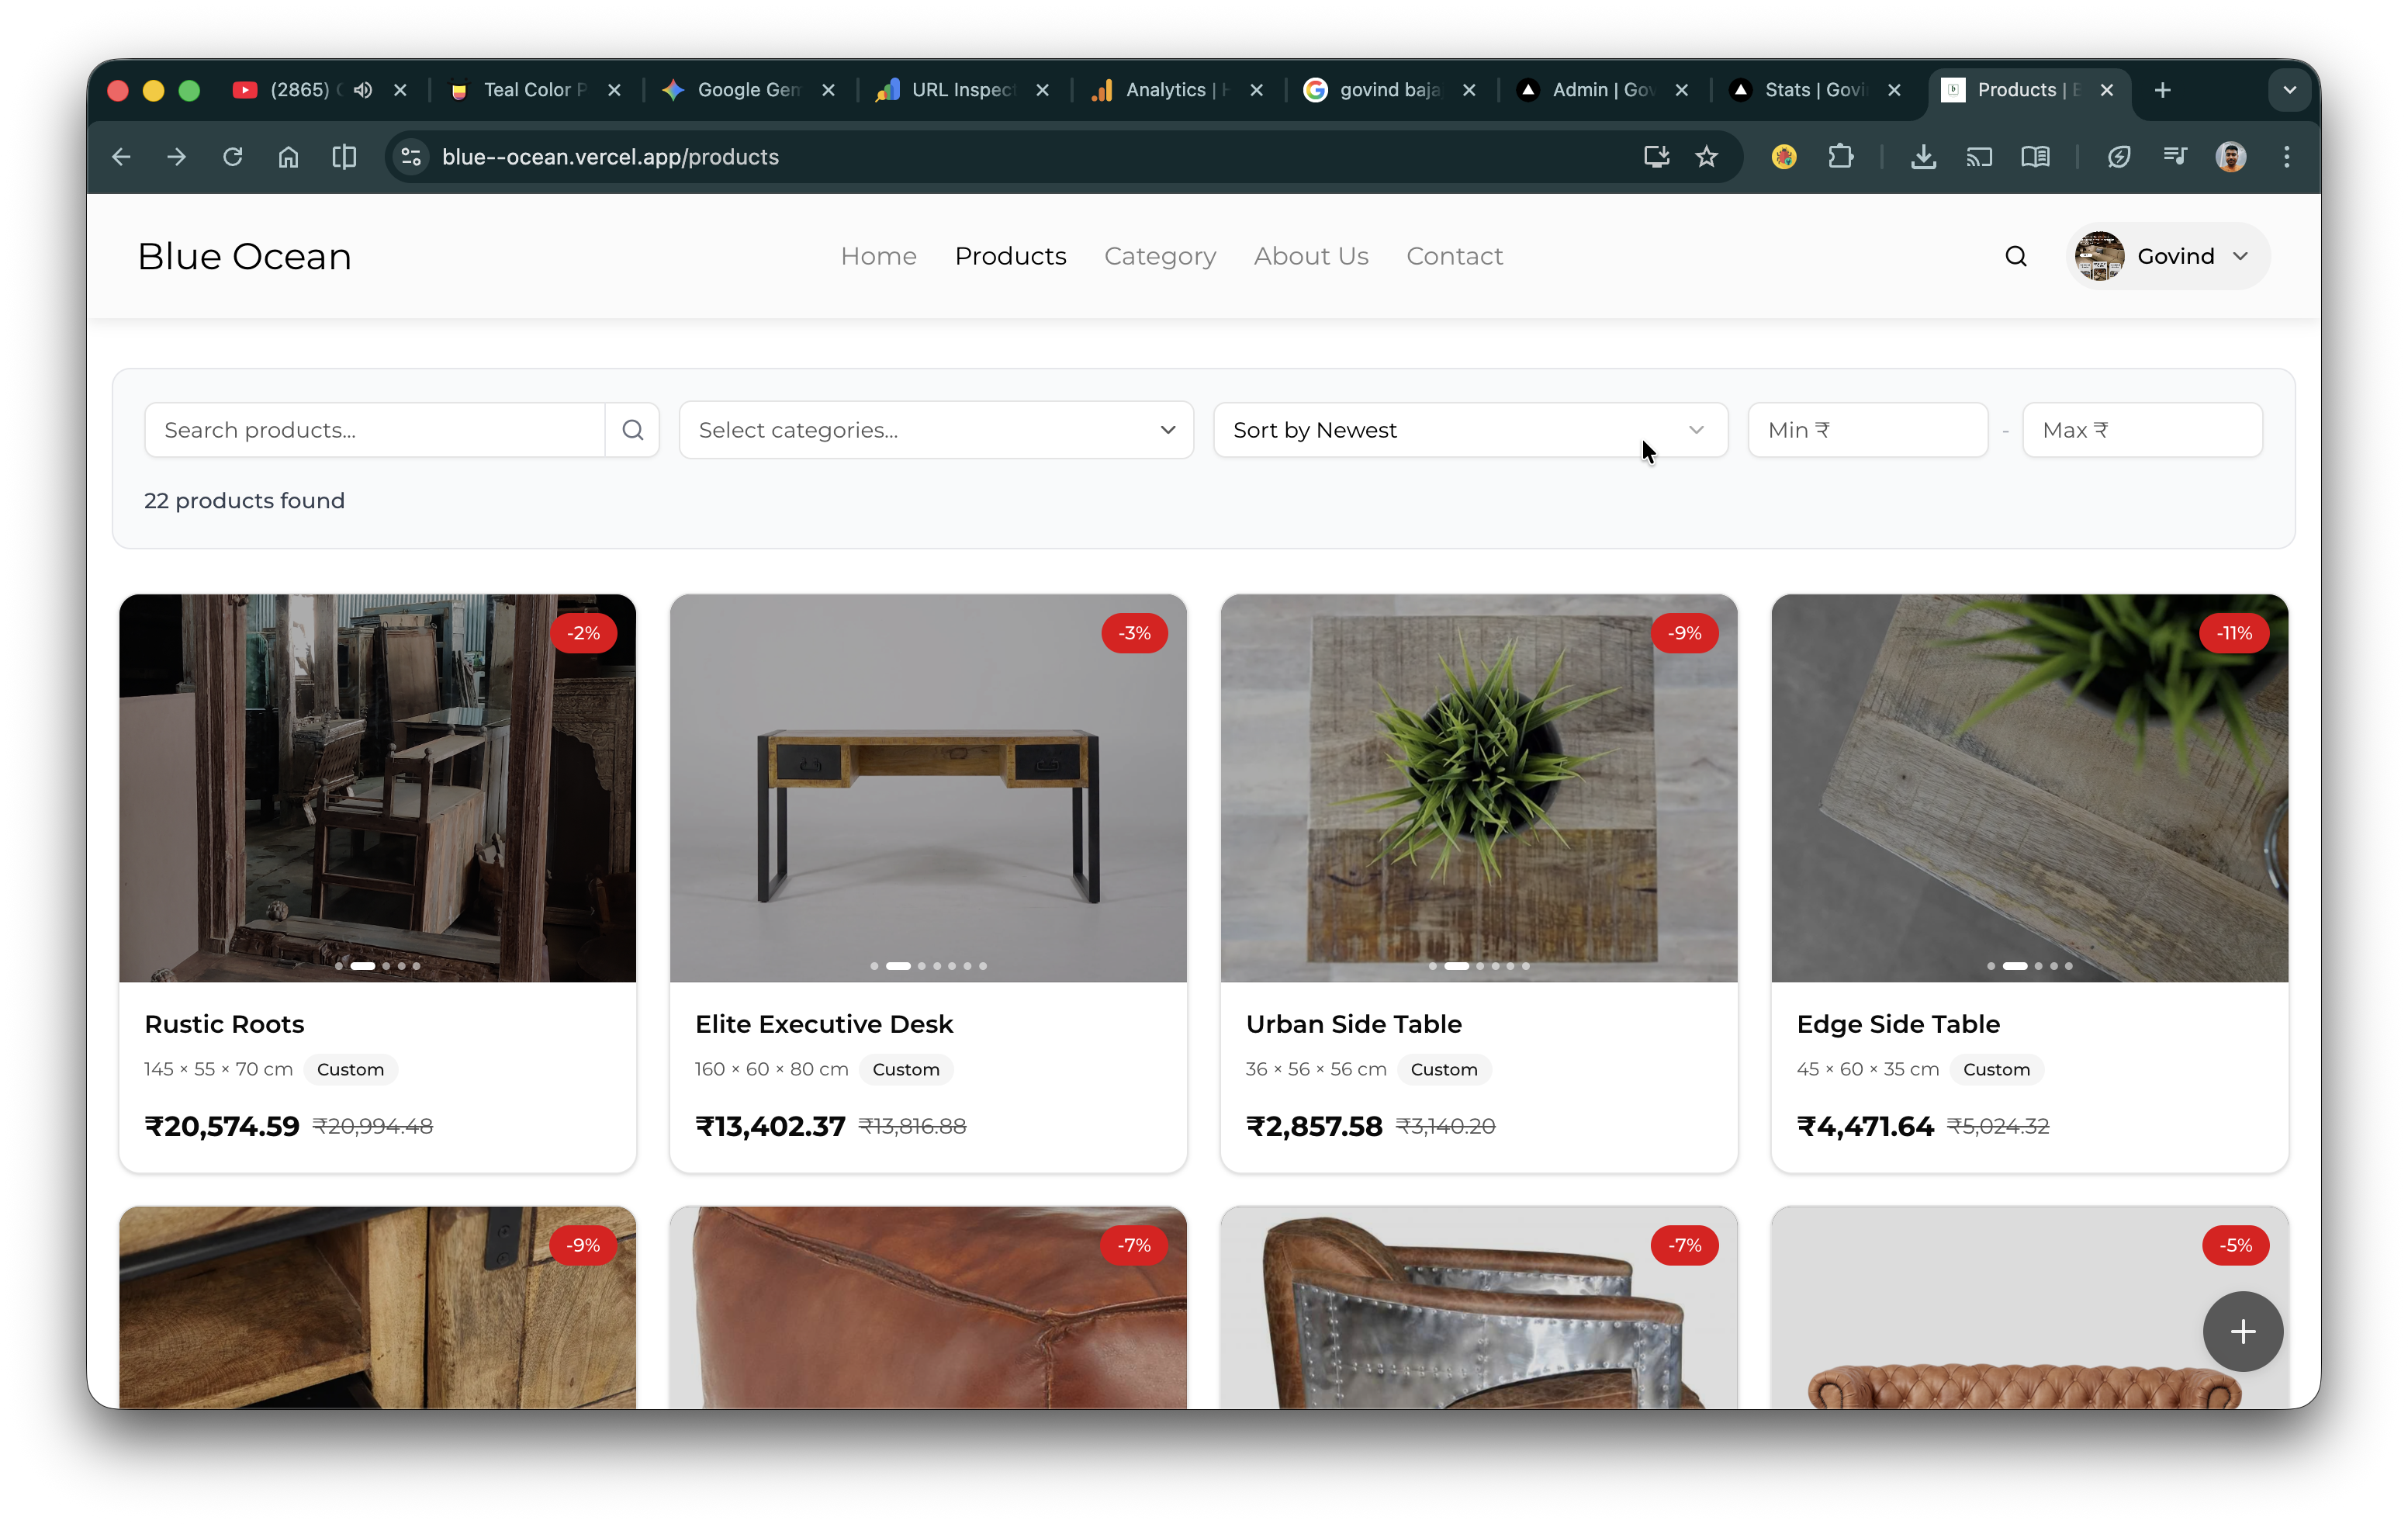
Task: Open the Category navigation menu item
Action: [x=1160, y=256]
